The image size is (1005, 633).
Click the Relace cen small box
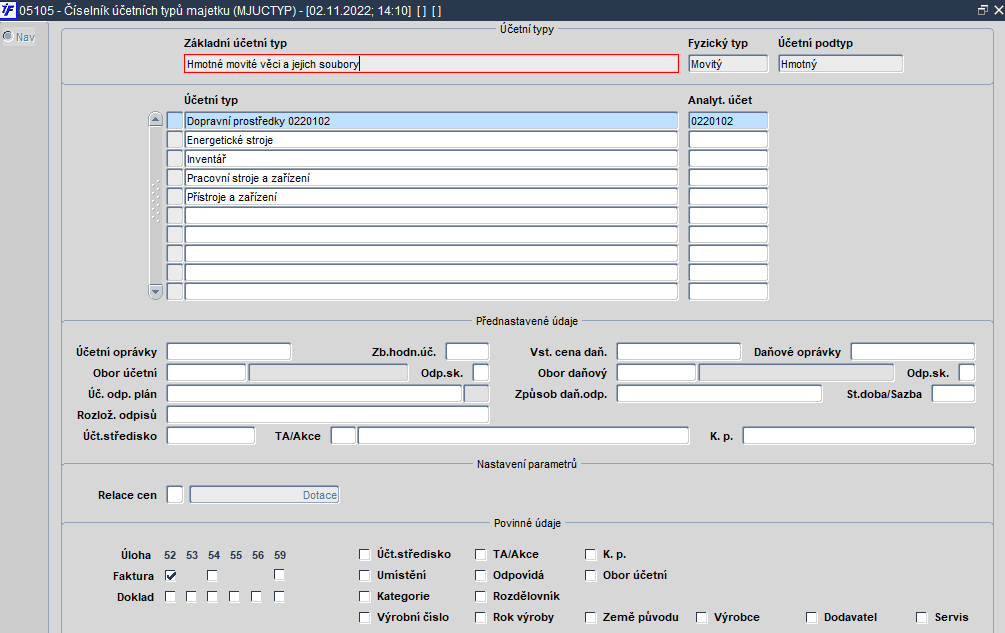click(x=175, y=495)
